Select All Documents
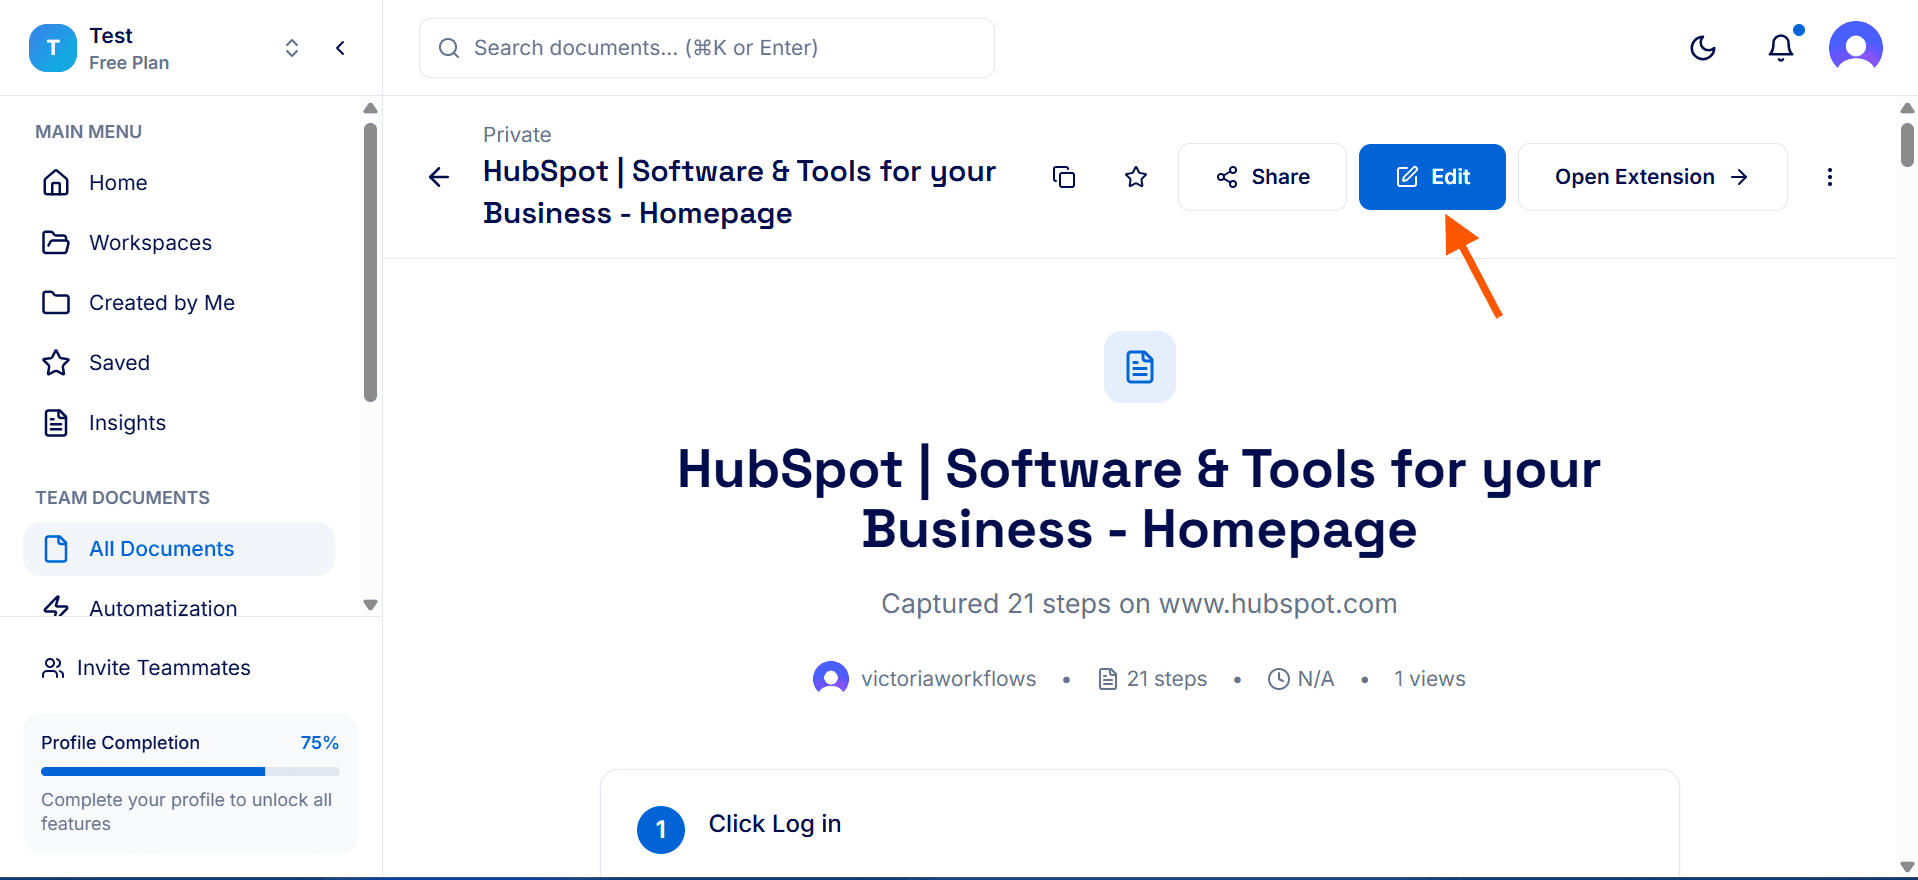 180,549
